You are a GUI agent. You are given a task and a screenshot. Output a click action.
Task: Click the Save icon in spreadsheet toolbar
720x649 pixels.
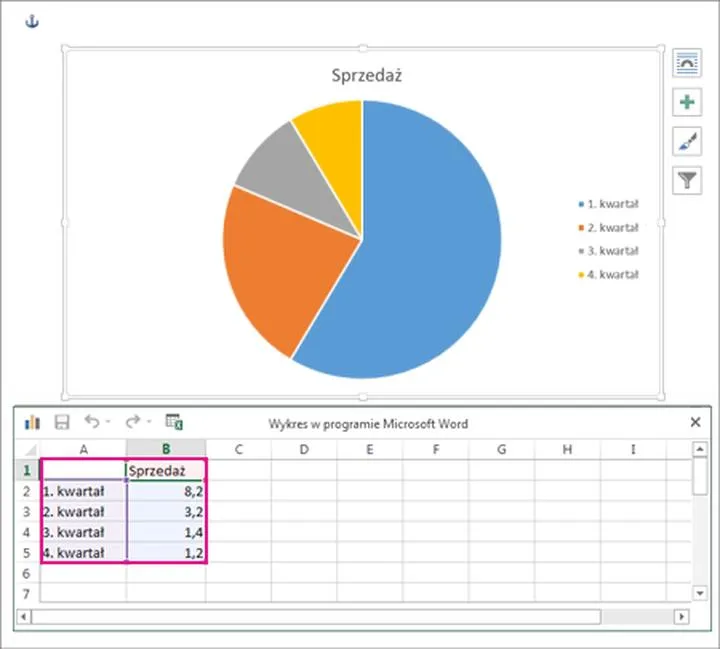pos(61,423)
